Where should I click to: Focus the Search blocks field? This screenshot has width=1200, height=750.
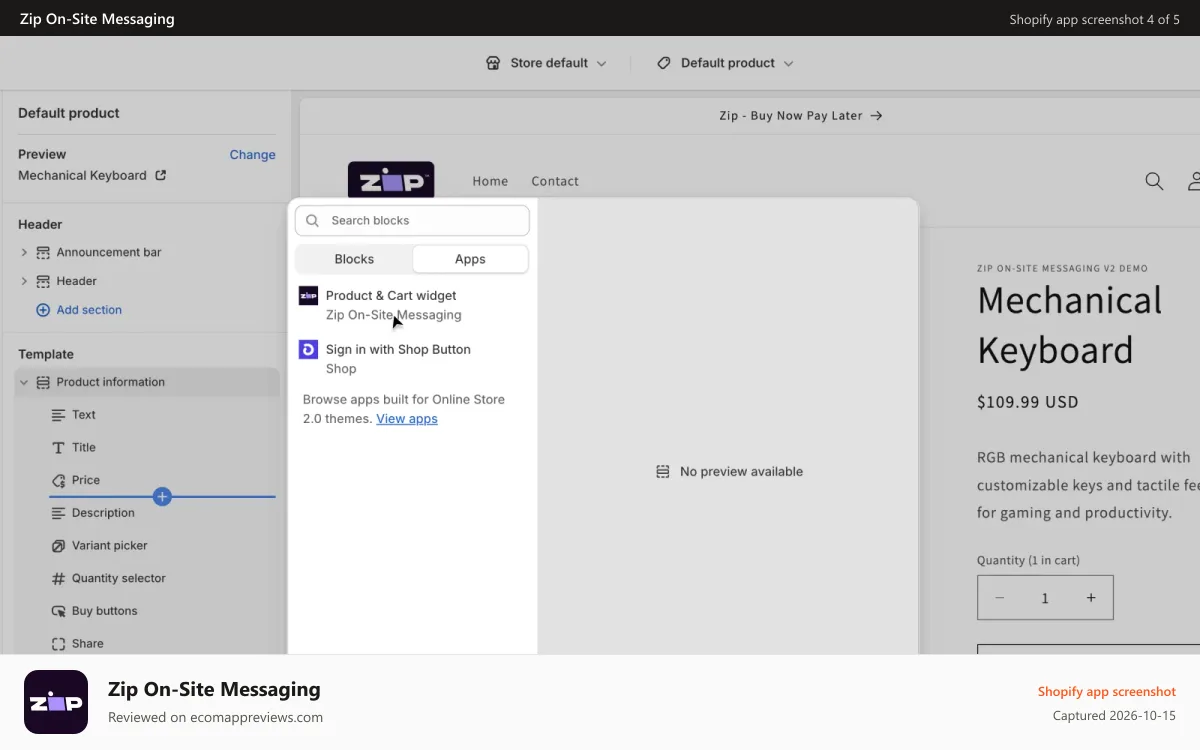(x=412, y=220)
